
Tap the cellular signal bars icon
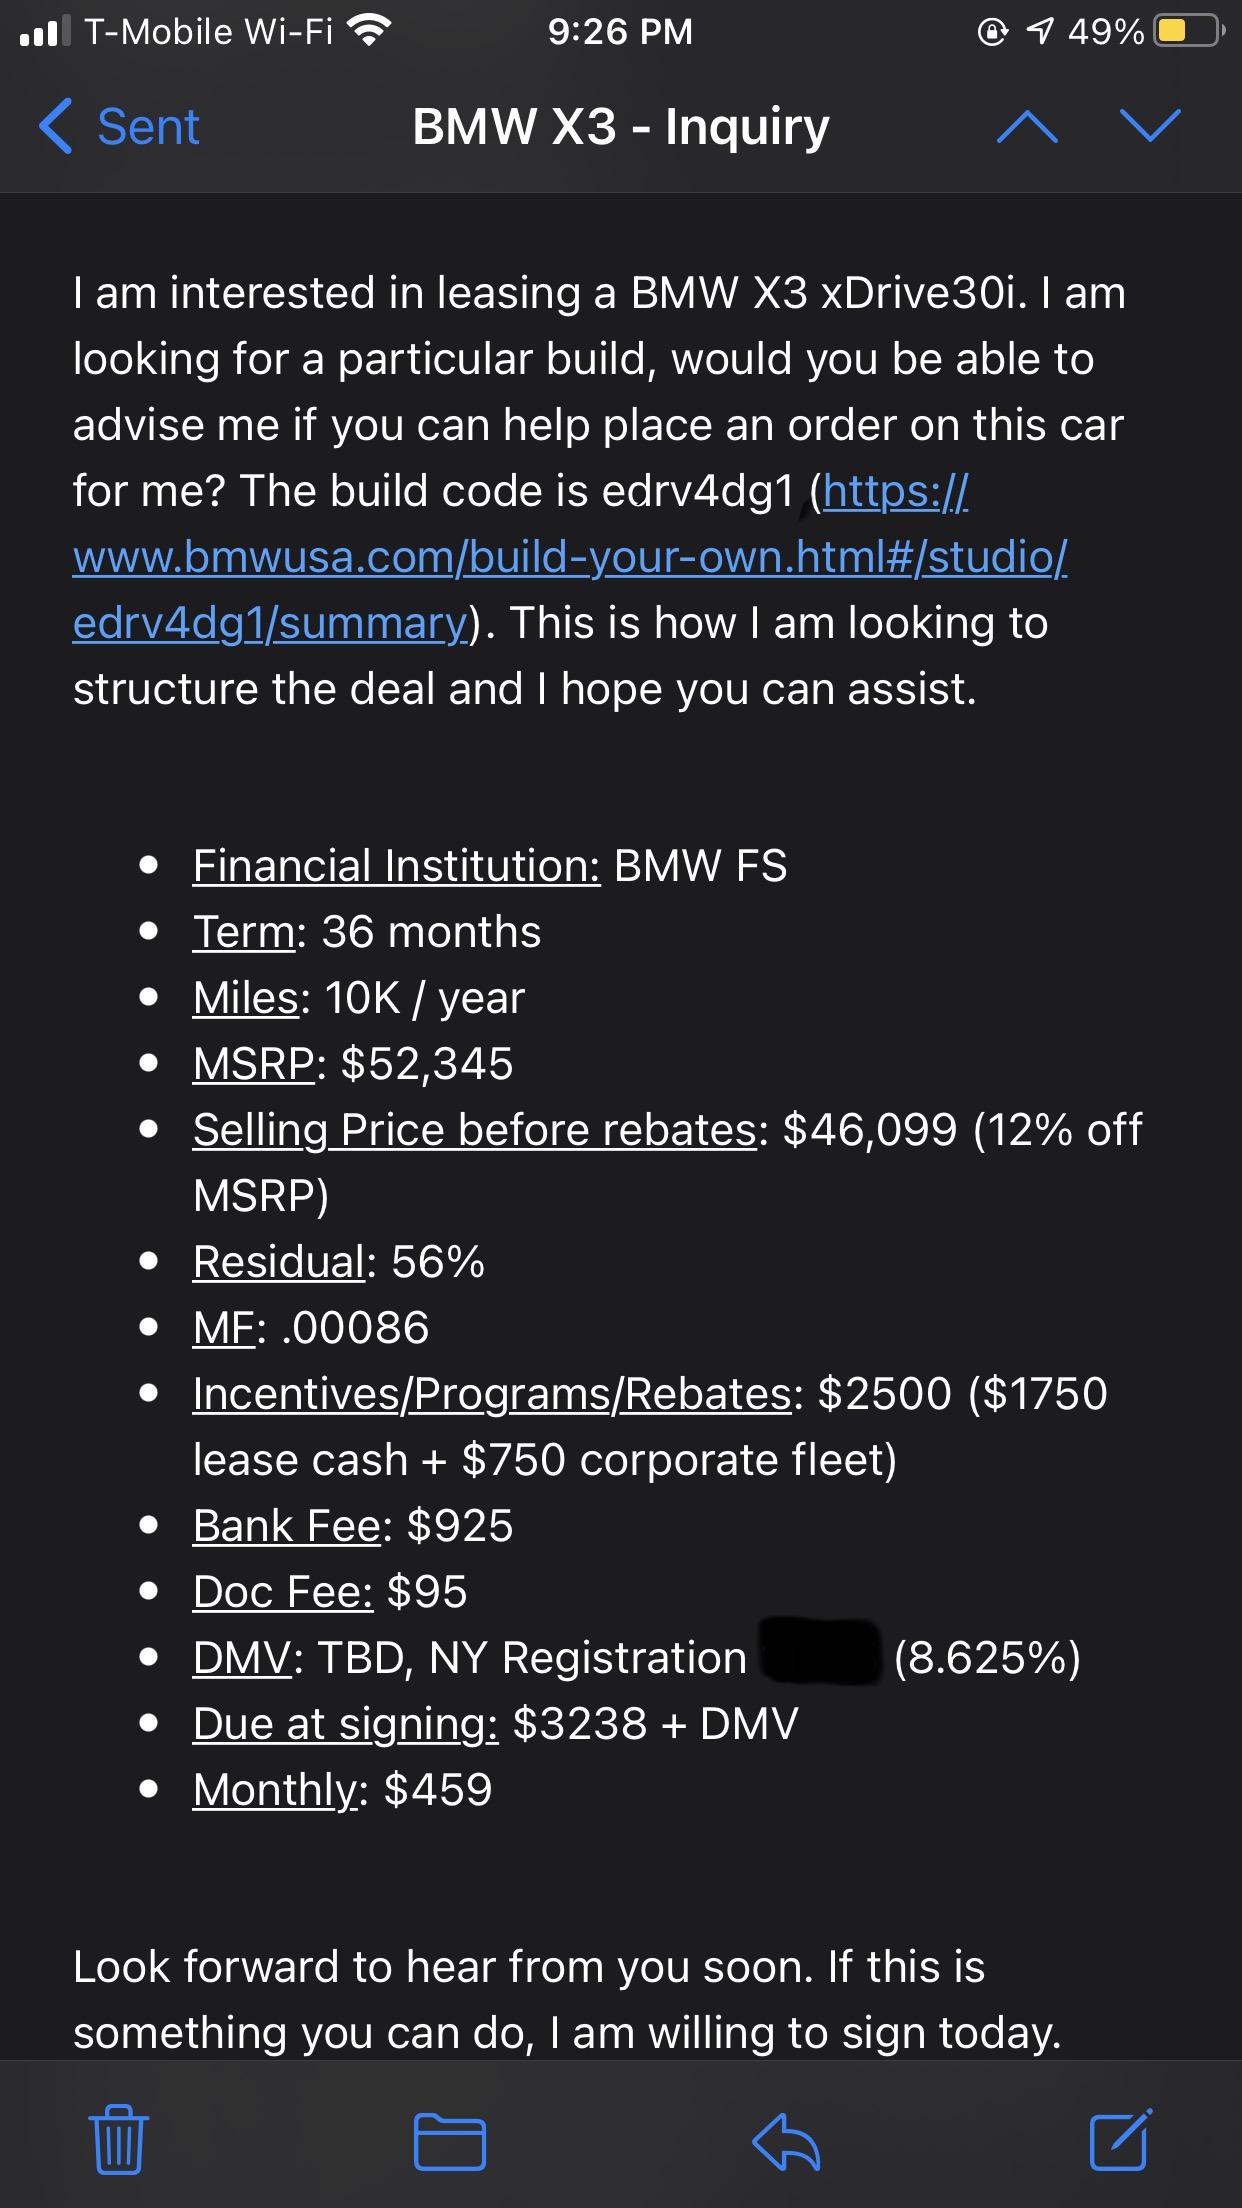point(45,31)
